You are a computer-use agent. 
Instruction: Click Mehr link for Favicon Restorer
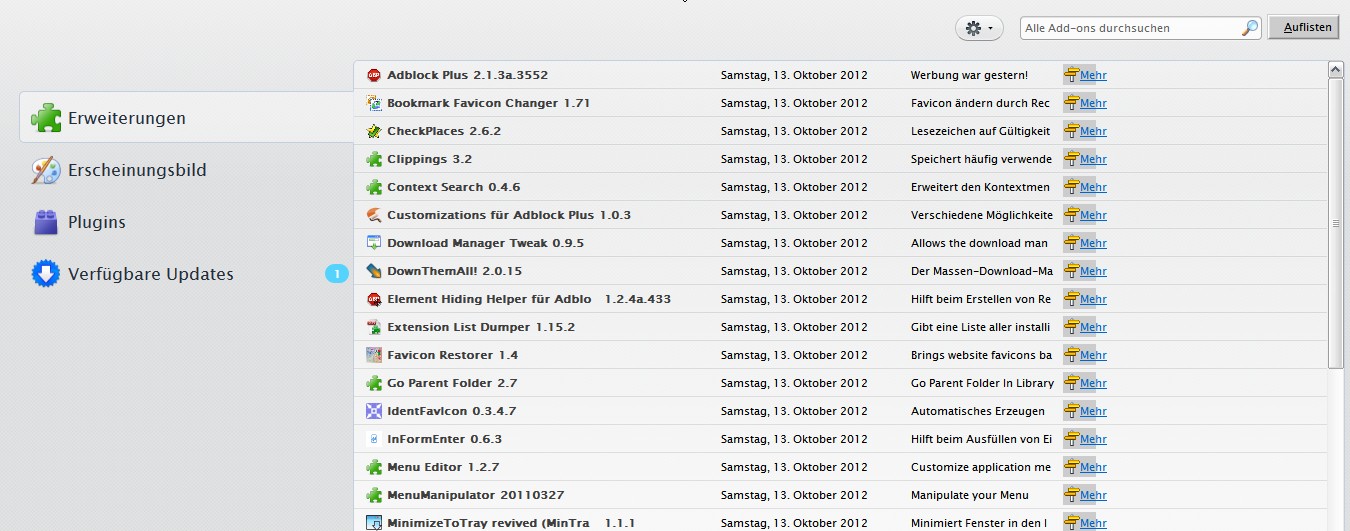pyautogui.click(x=1093, y=355)
